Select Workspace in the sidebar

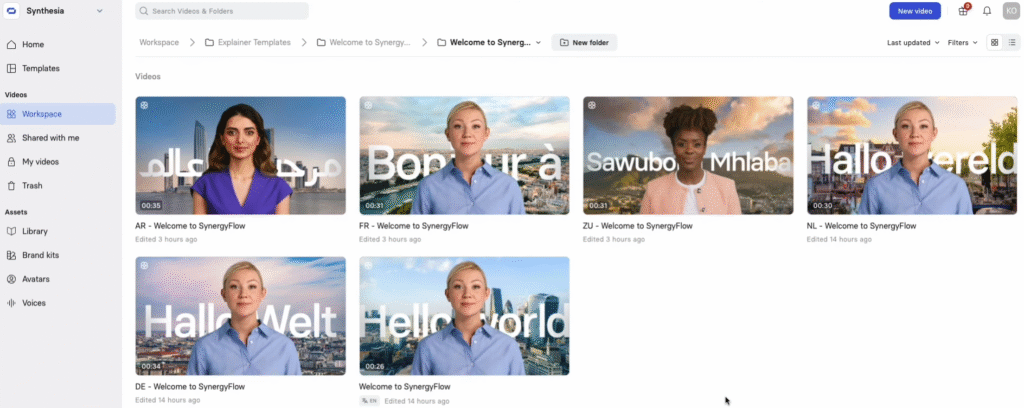(59, 114)
